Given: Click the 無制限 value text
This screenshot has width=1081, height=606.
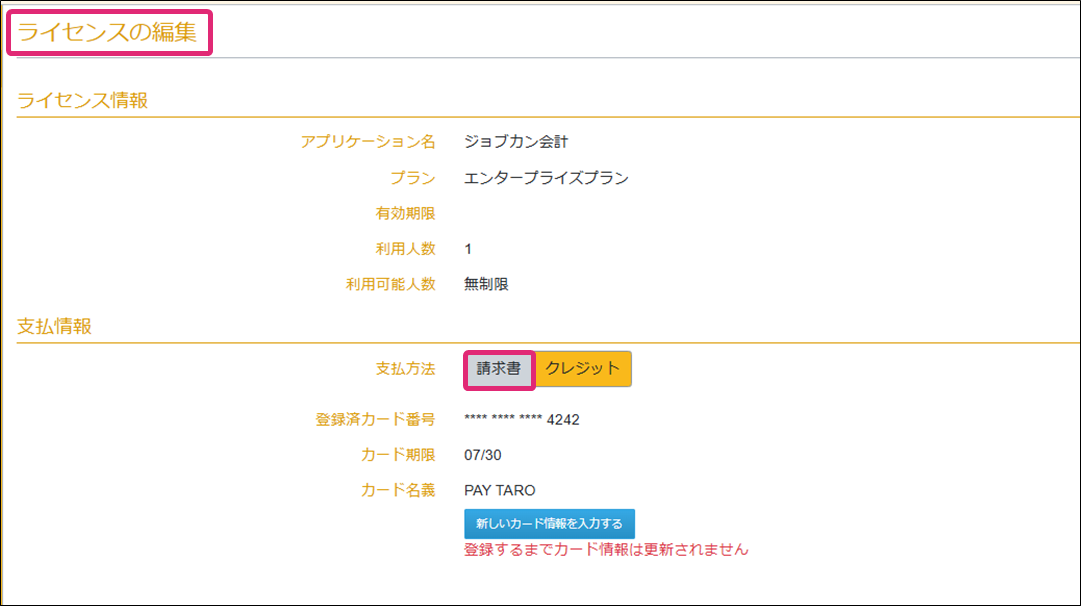Looking at the screenshot, I should point(487,284).
